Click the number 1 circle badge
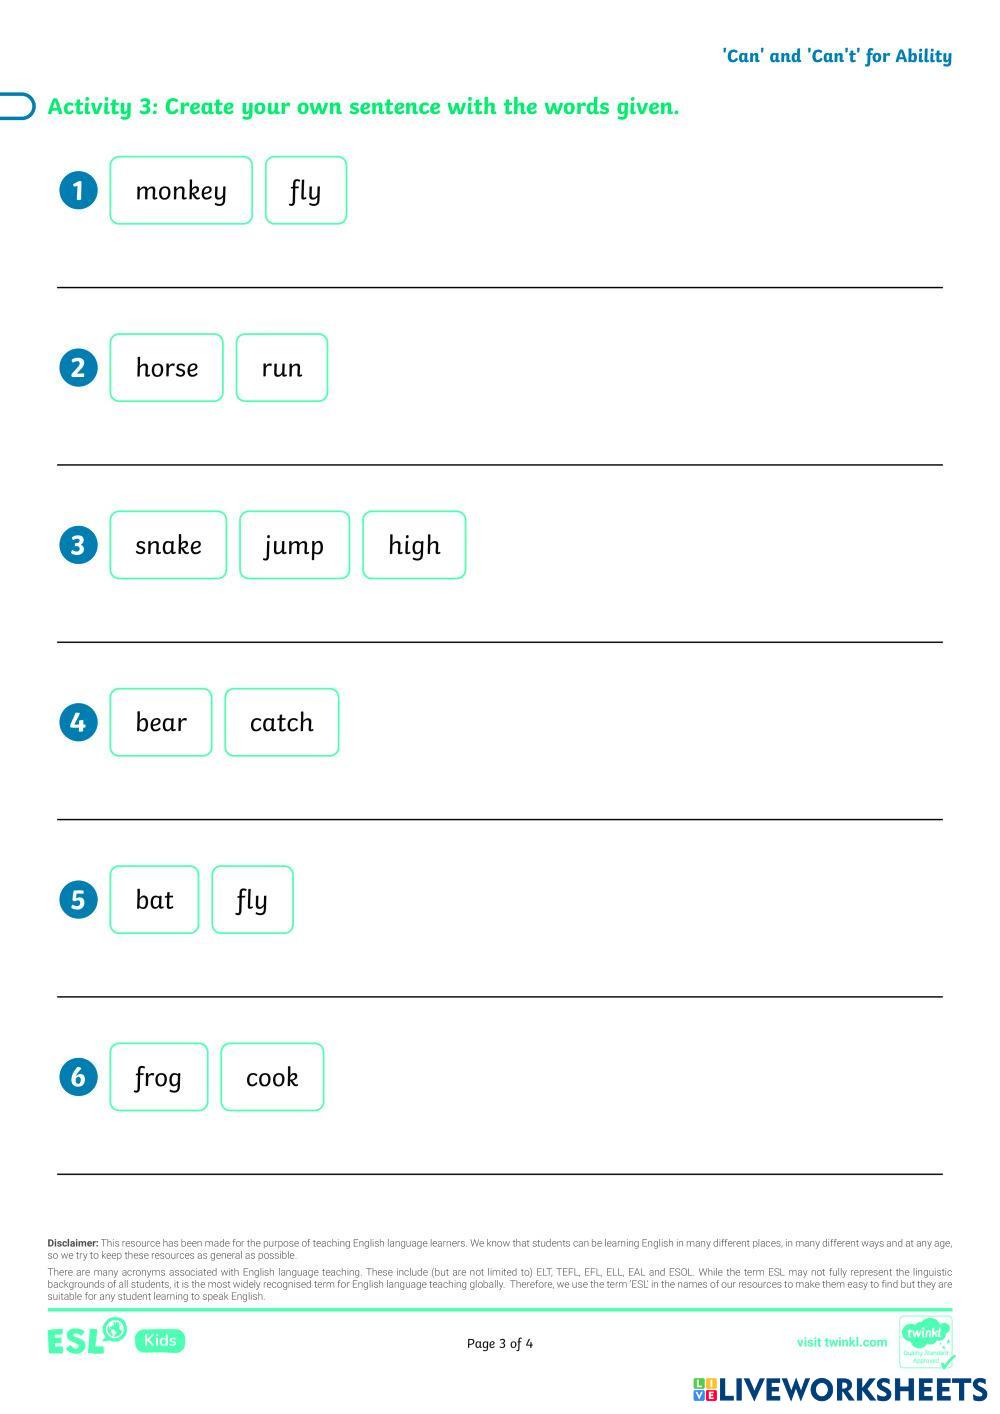Screen dimensions: 1000x1414 [x=79, y=190]
